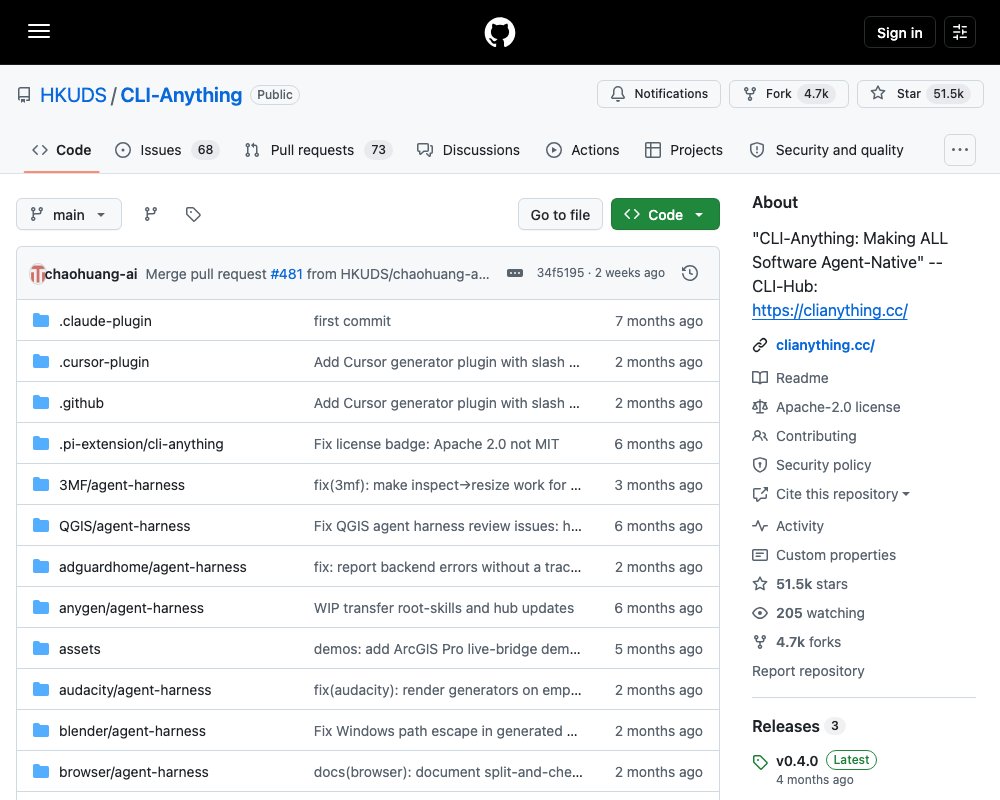Open the 3MF/agent-harness folder
Screen dimensions: 1000x800
click(x=122, y=485)
